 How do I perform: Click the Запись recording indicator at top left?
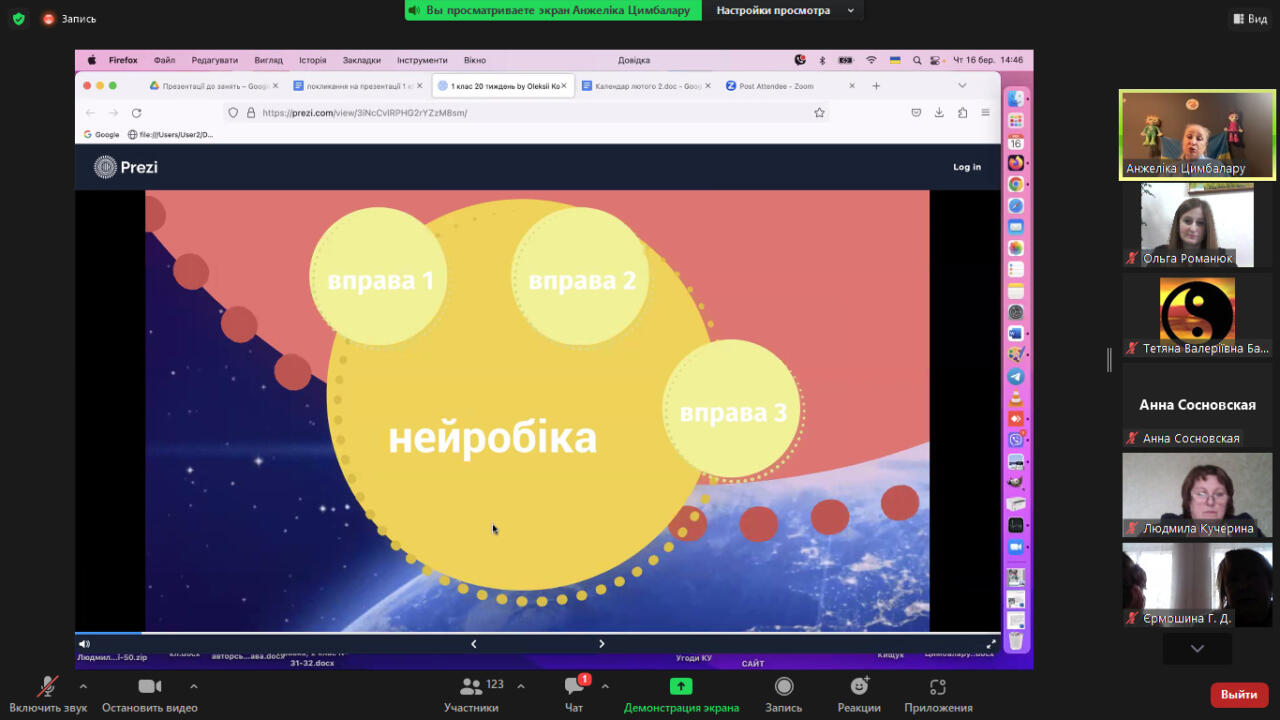coord(69,19)
